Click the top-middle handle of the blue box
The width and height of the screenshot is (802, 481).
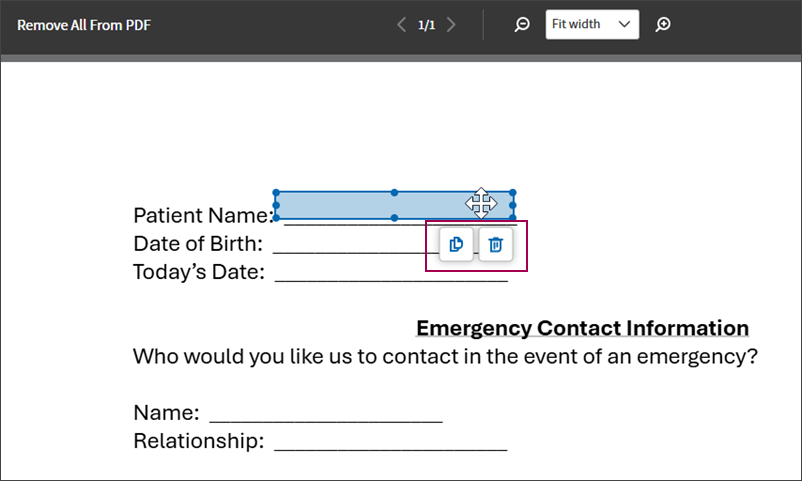[394, 192]
